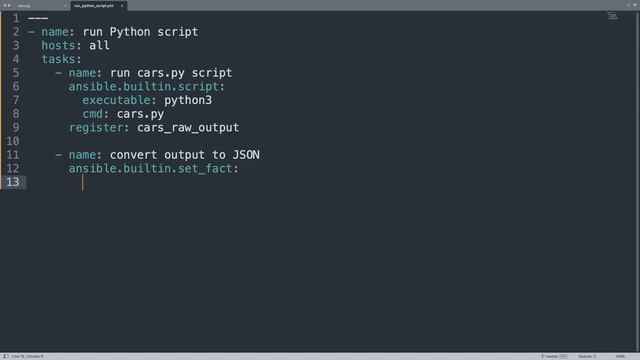Image resolution: width=640 pixels, height=360 pixels.
Task: Click the word executable on line 7
Action: coord(116,100)
